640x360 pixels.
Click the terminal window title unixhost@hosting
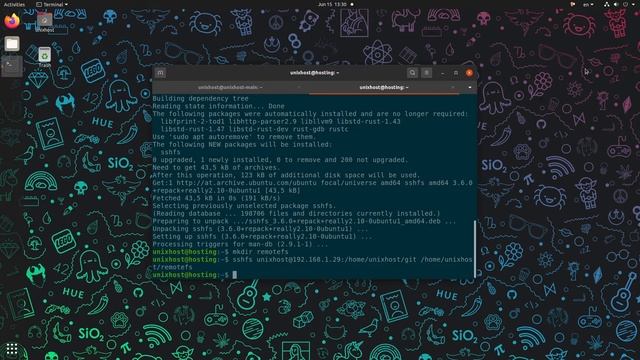[x=314, y=73]
